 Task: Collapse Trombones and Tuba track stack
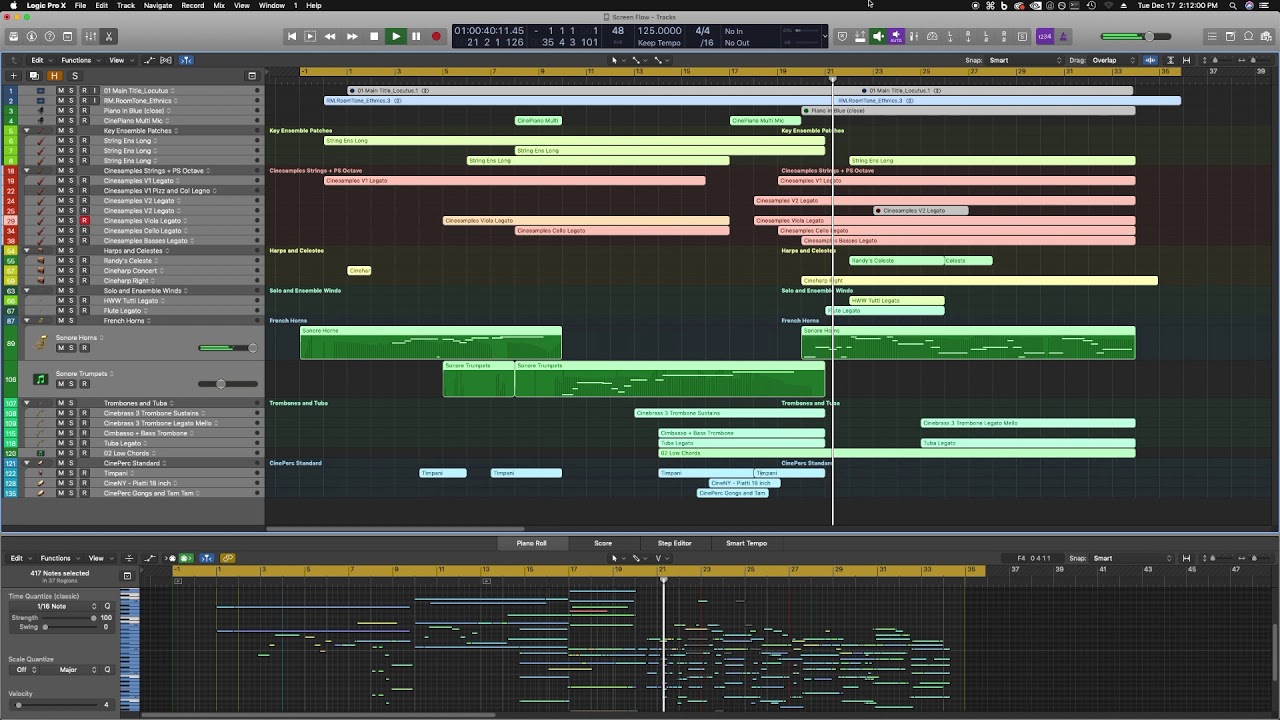point(27,403)
